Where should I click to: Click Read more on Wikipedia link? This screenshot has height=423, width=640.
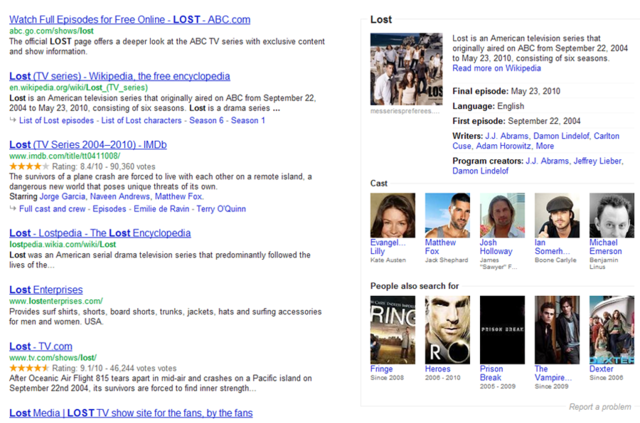click(496, 69)
